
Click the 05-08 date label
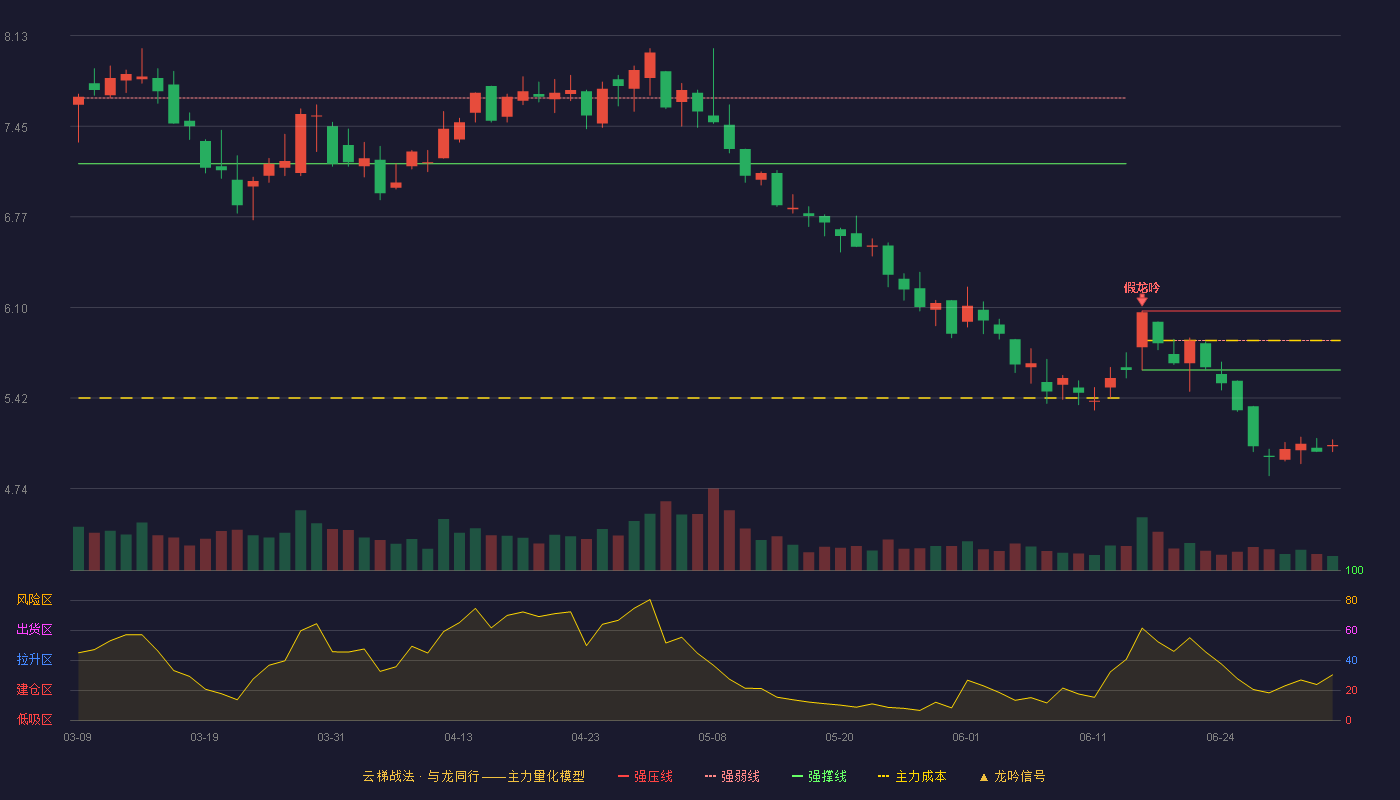[712, 737]
